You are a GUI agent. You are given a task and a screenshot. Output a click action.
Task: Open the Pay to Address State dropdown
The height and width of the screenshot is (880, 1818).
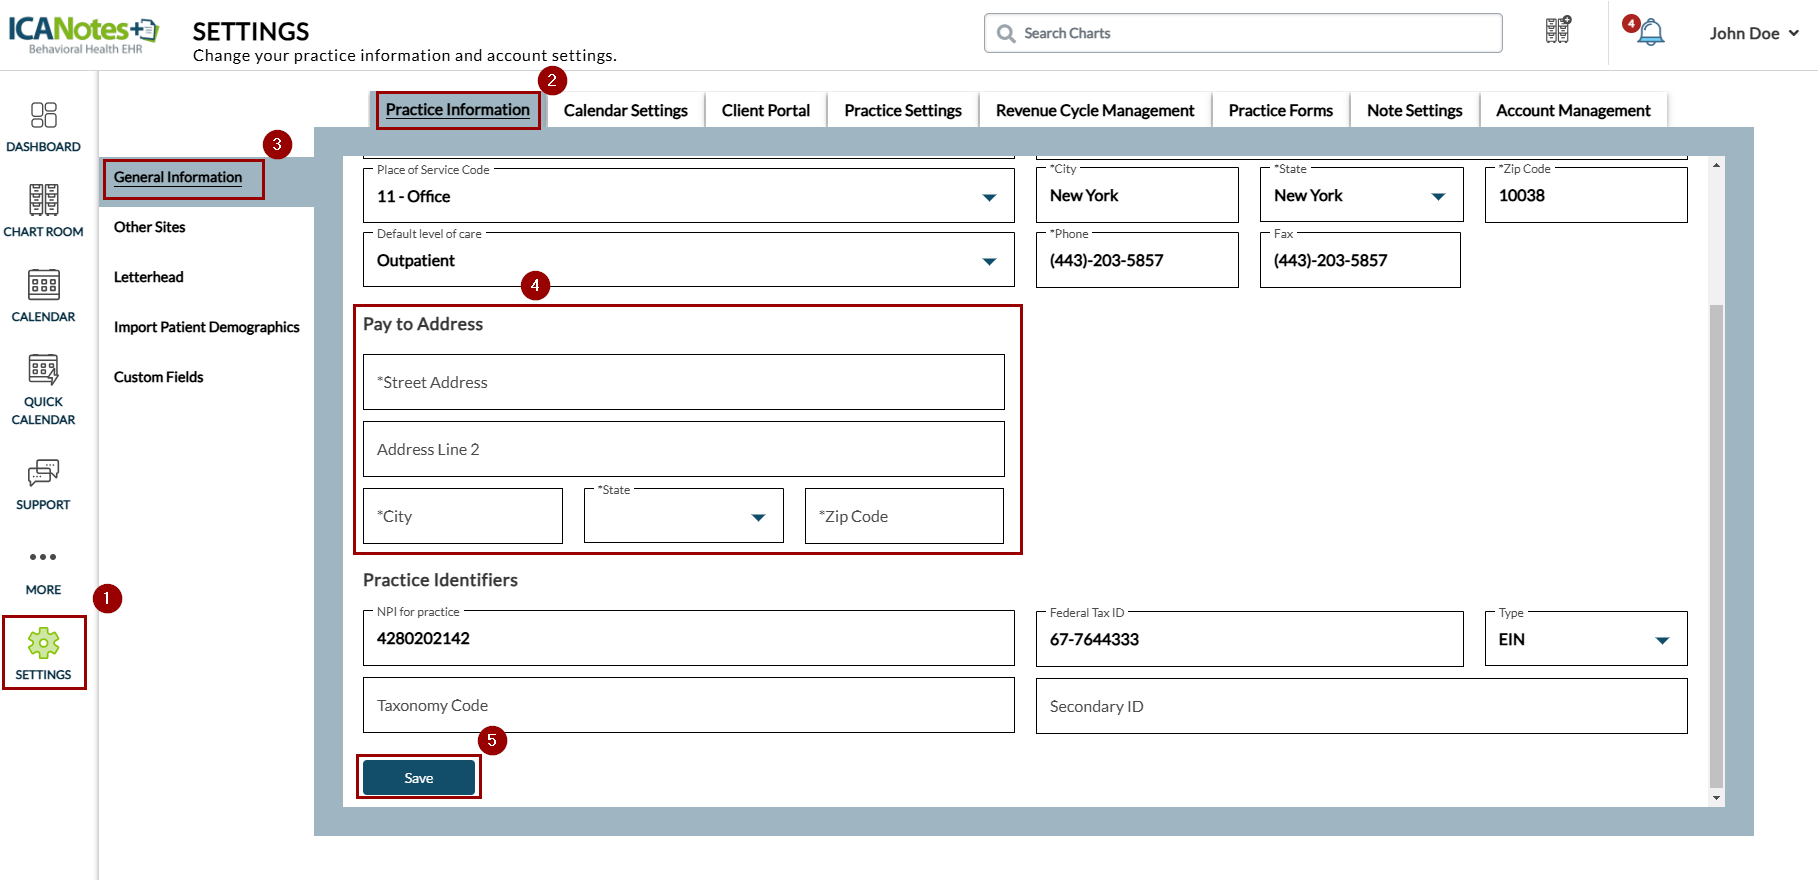(757, 517)
